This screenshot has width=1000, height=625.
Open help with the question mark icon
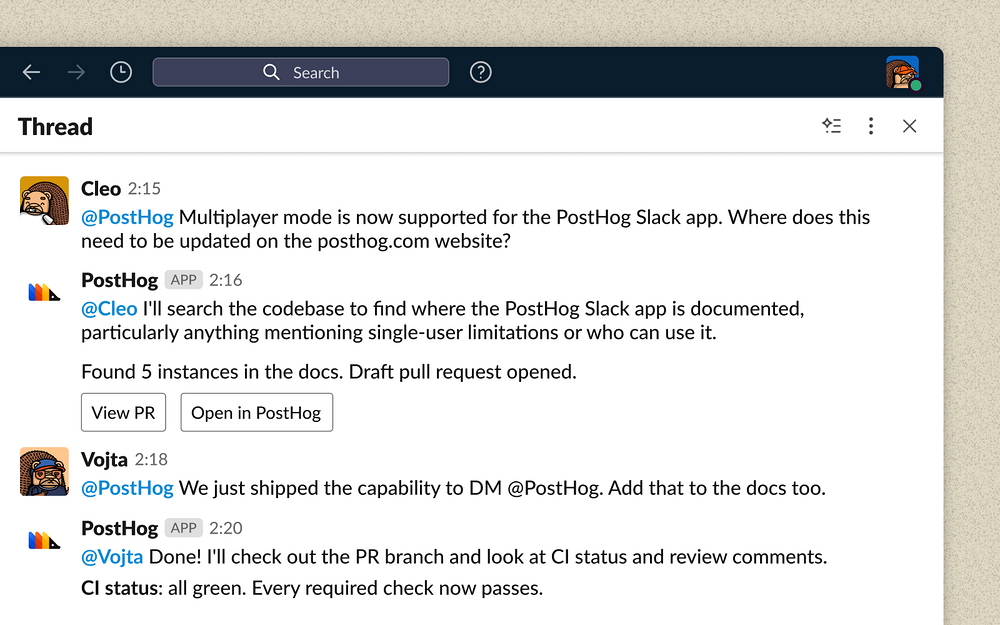[x=480, y=72]
